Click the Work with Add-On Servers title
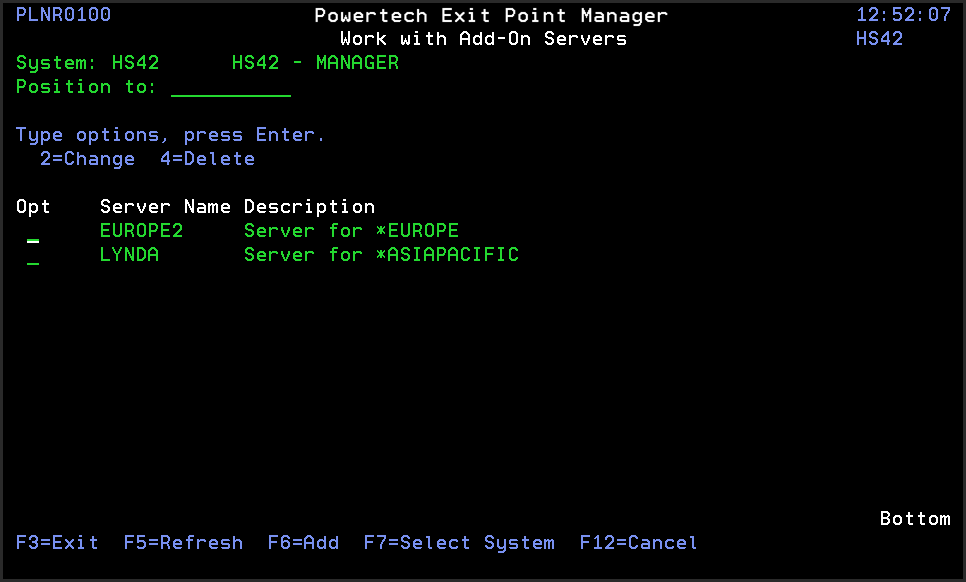 point(481,38)
